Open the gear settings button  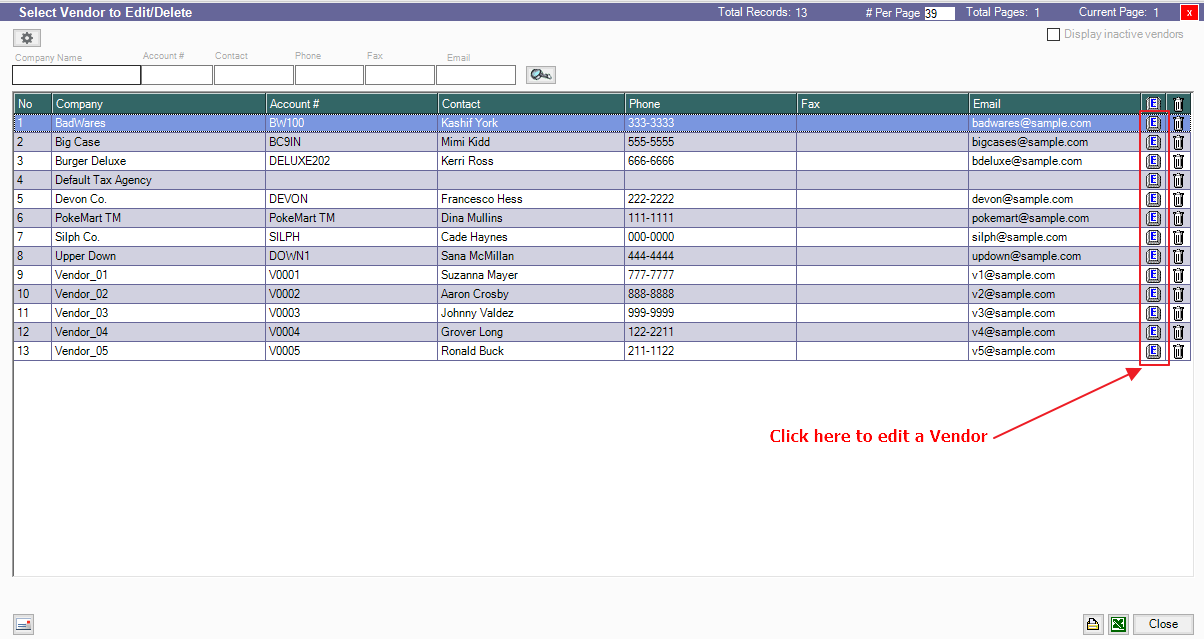27,37
